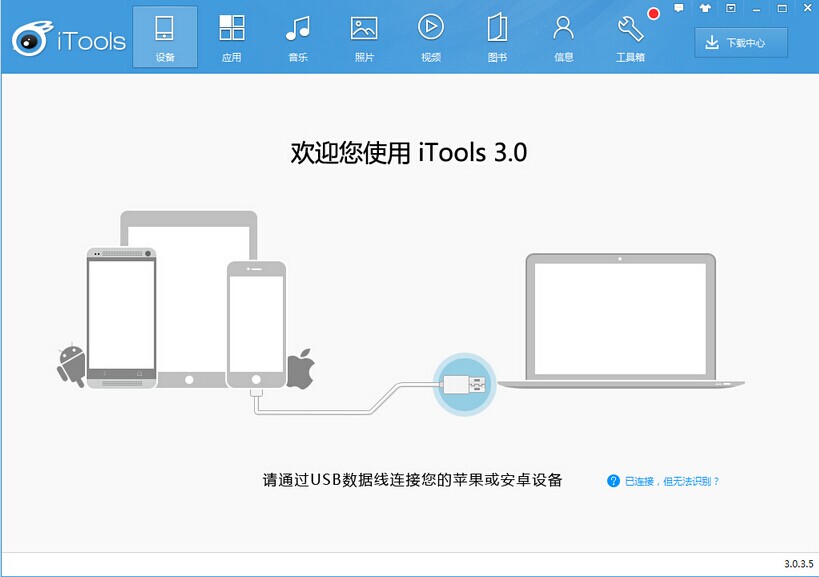Image resolution: width=819 pixels, height=577 pixels.
Task: Click the version number 3.0.3.5
Action: tap(798, 565)
